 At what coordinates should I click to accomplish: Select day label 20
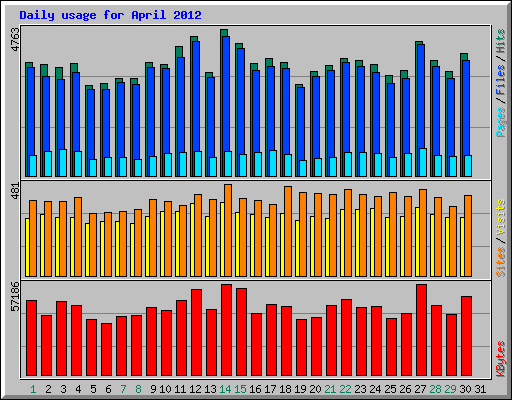[315, 389]
